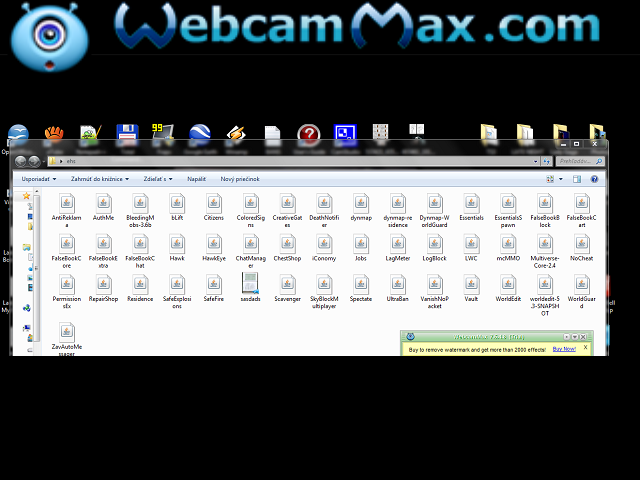Select the NoCheat jar file
Viewport: 640px width, 480px height.
pyautogui.click(x=582, y=248)
